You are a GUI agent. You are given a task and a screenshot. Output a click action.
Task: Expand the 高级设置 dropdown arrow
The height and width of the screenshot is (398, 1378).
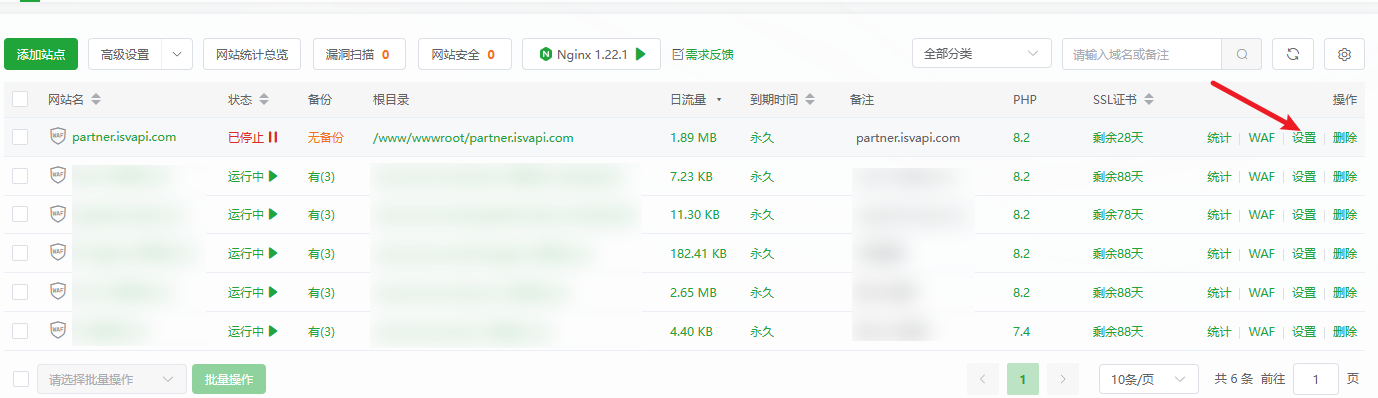pyautogui.click(x=177, y=54)
